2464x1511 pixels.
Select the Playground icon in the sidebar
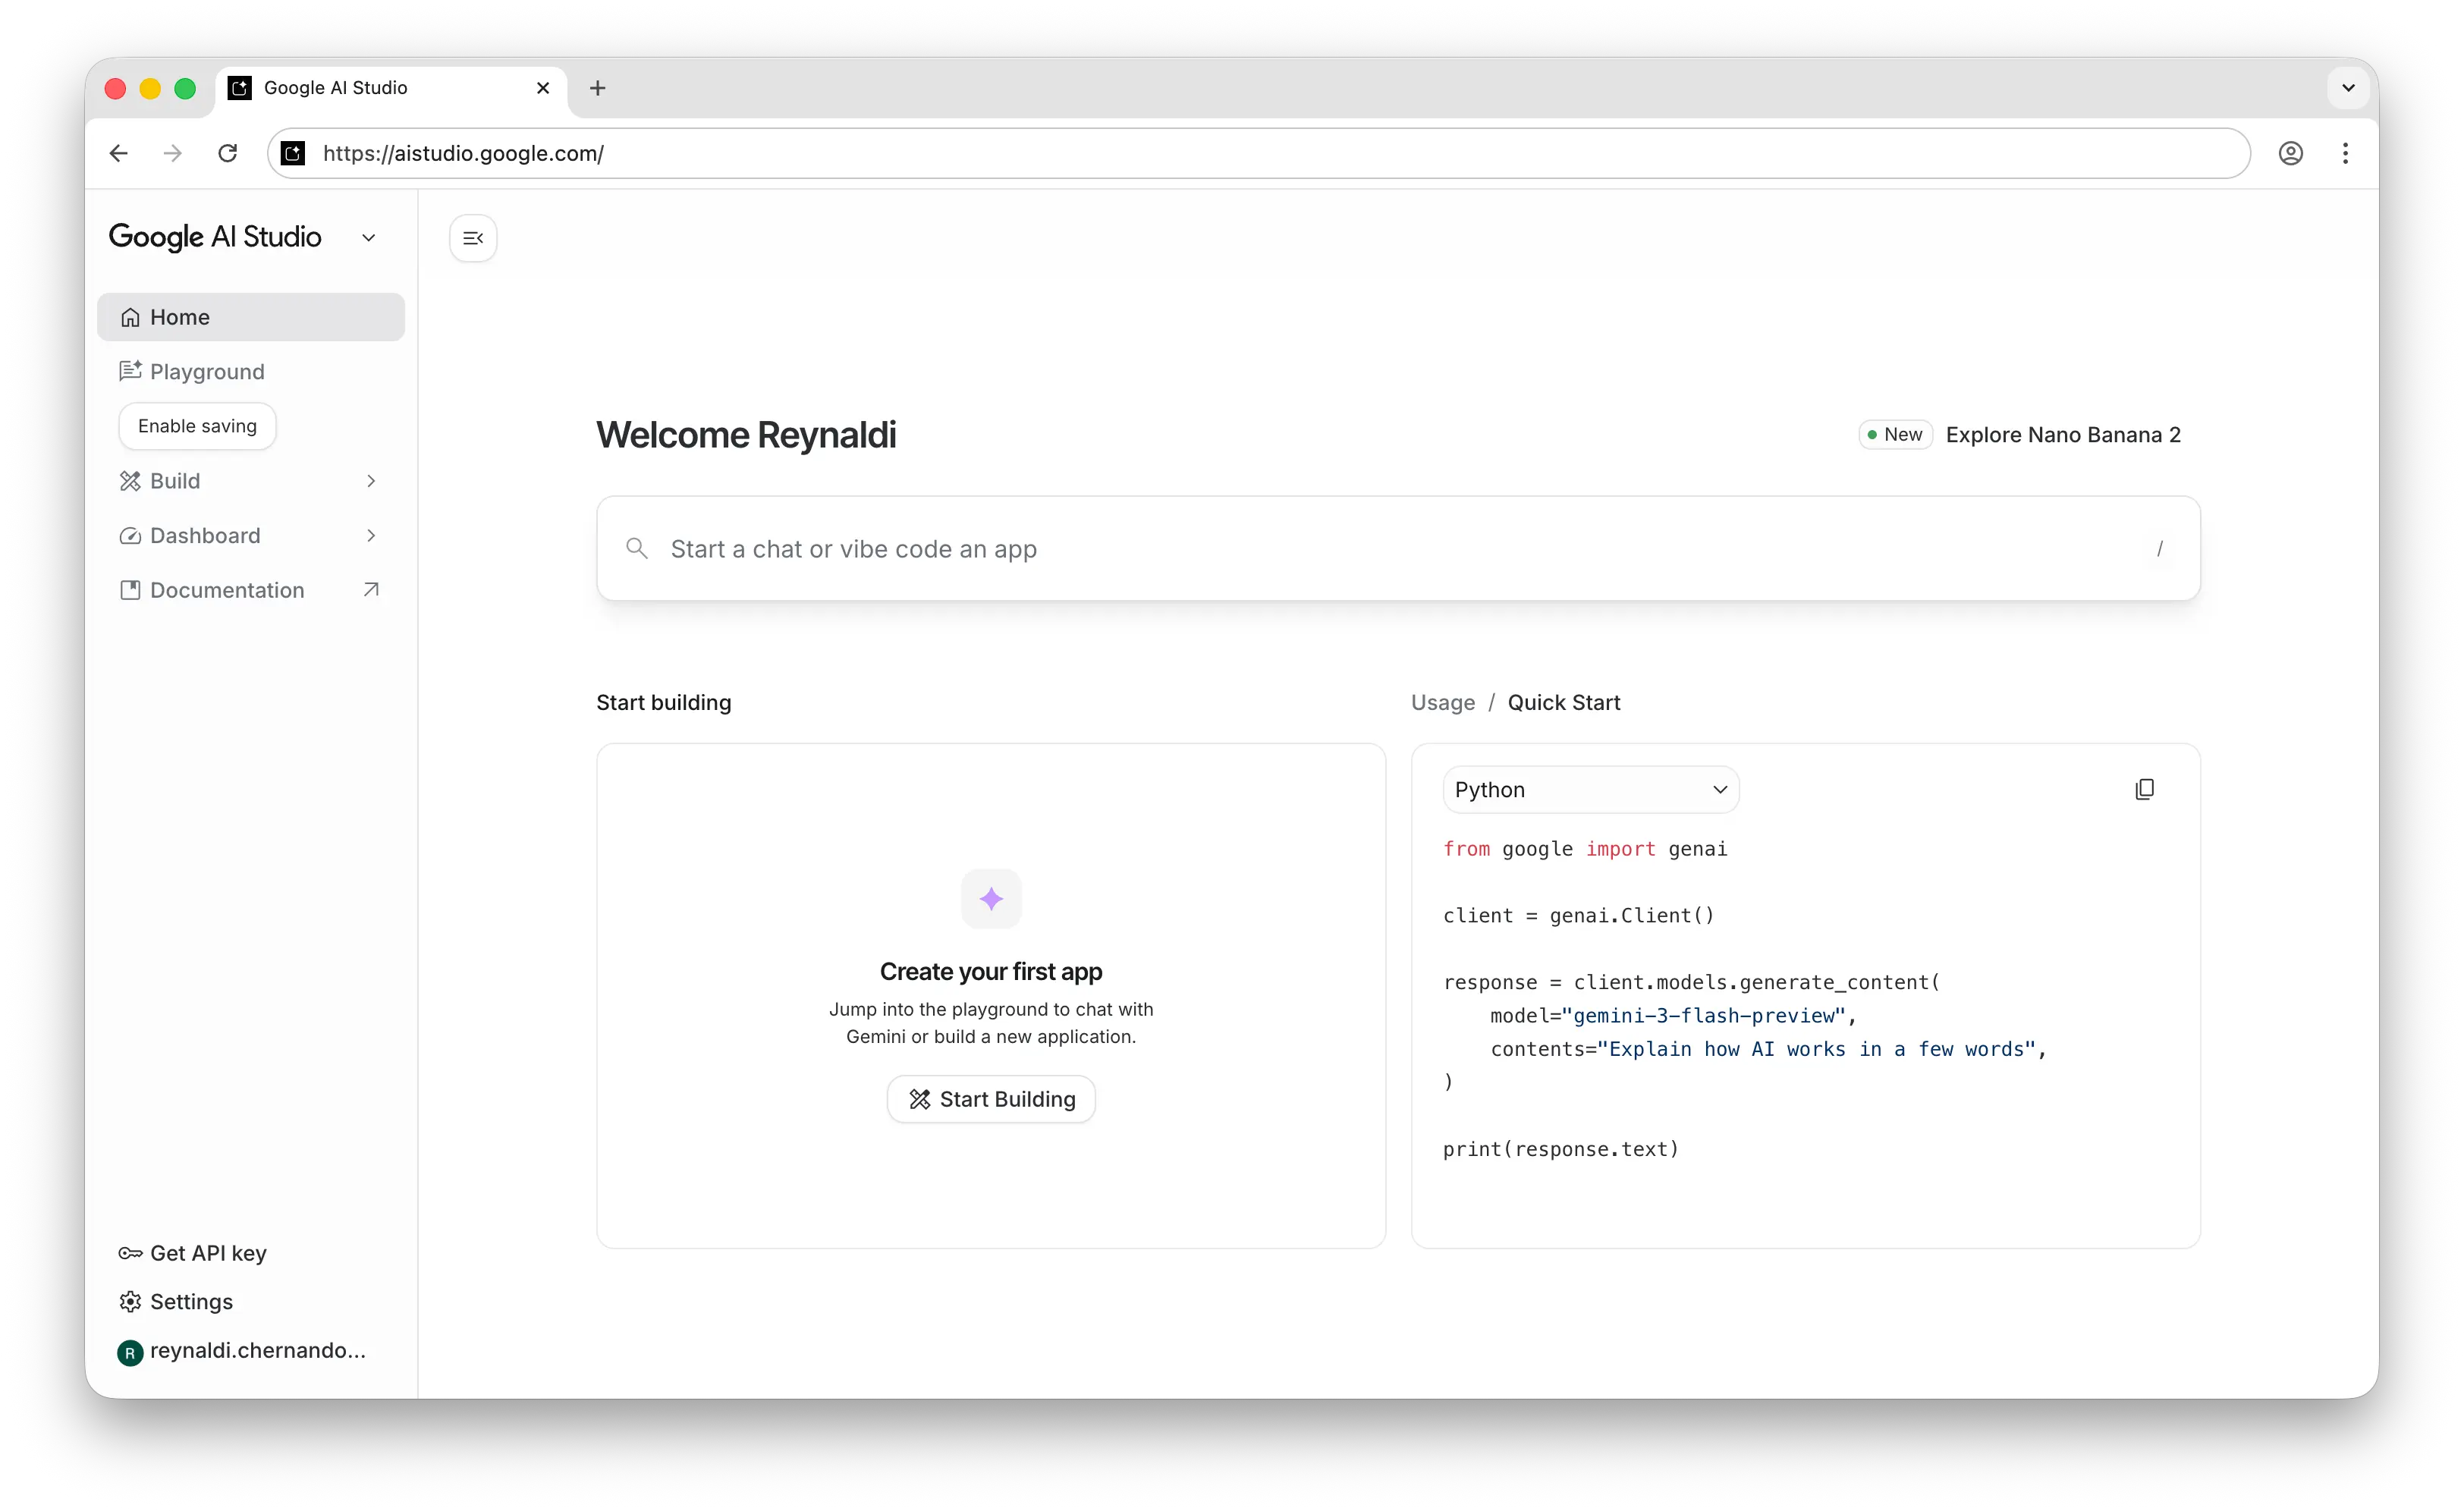[x=130, y=371]
